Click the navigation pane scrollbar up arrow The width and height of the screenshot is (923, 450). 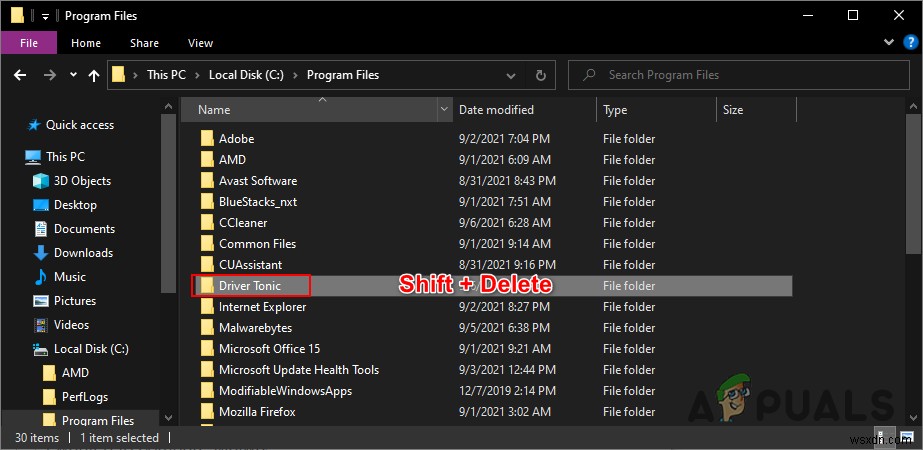tap(168, 106)
